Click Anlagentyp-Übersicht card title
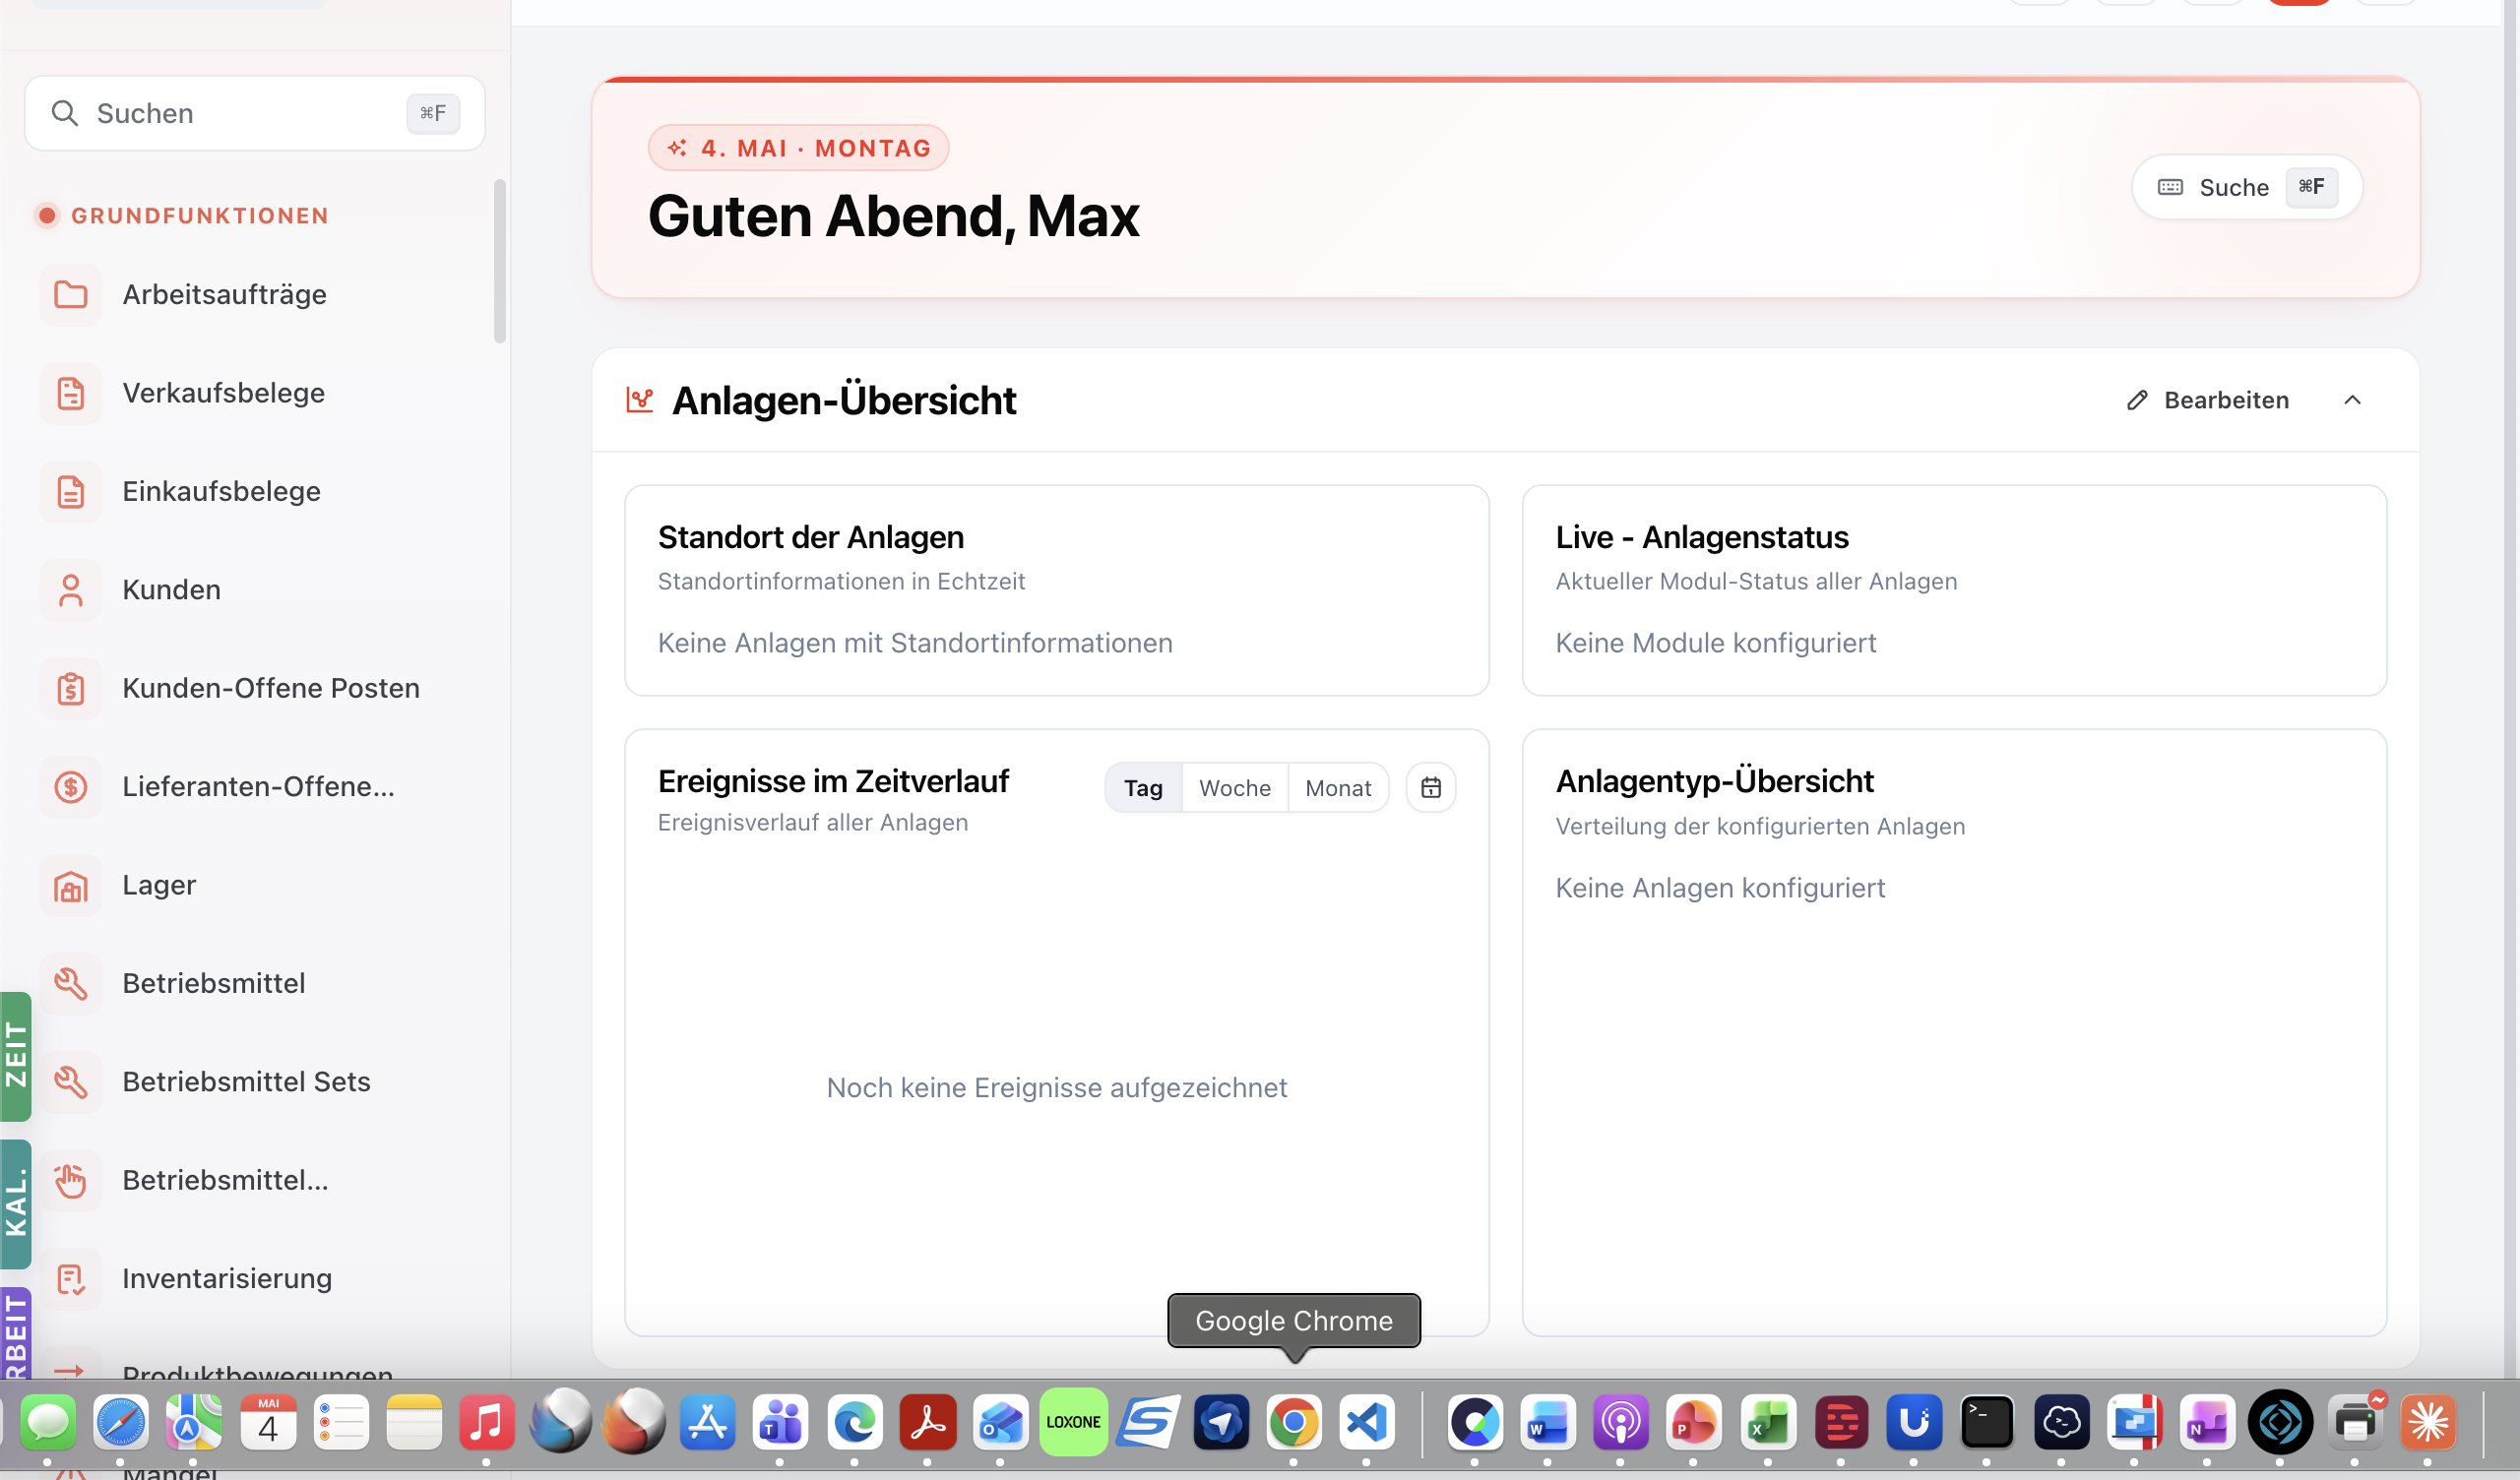 click(x=1714, y=781)
